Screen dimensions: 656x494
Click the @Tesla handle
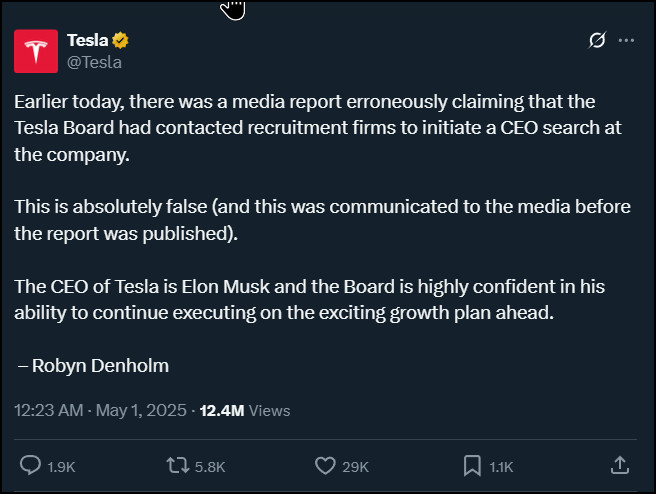(x=94, y=62)
